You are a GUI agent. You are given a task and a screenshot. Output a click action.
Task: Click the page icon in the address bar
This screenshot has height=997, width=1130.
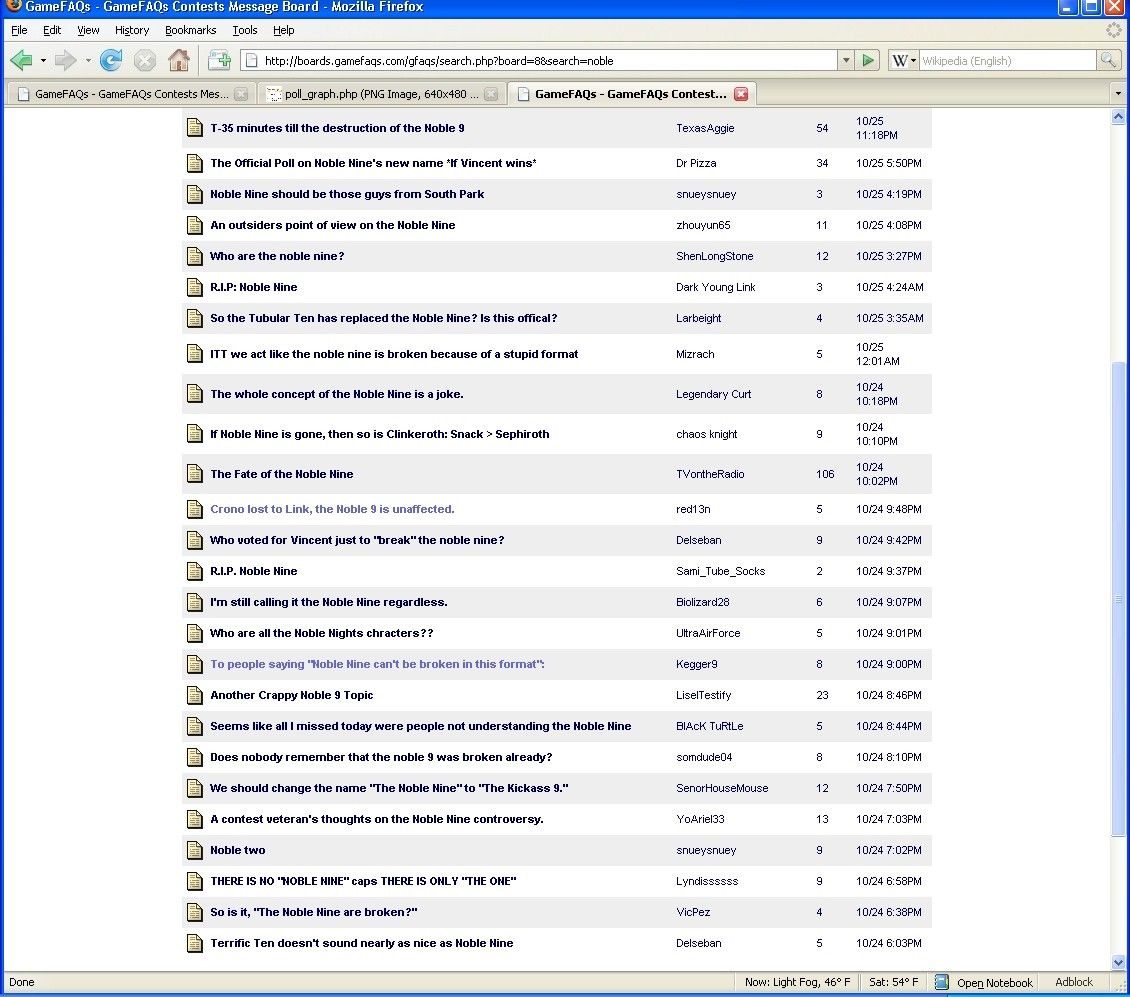252,61
